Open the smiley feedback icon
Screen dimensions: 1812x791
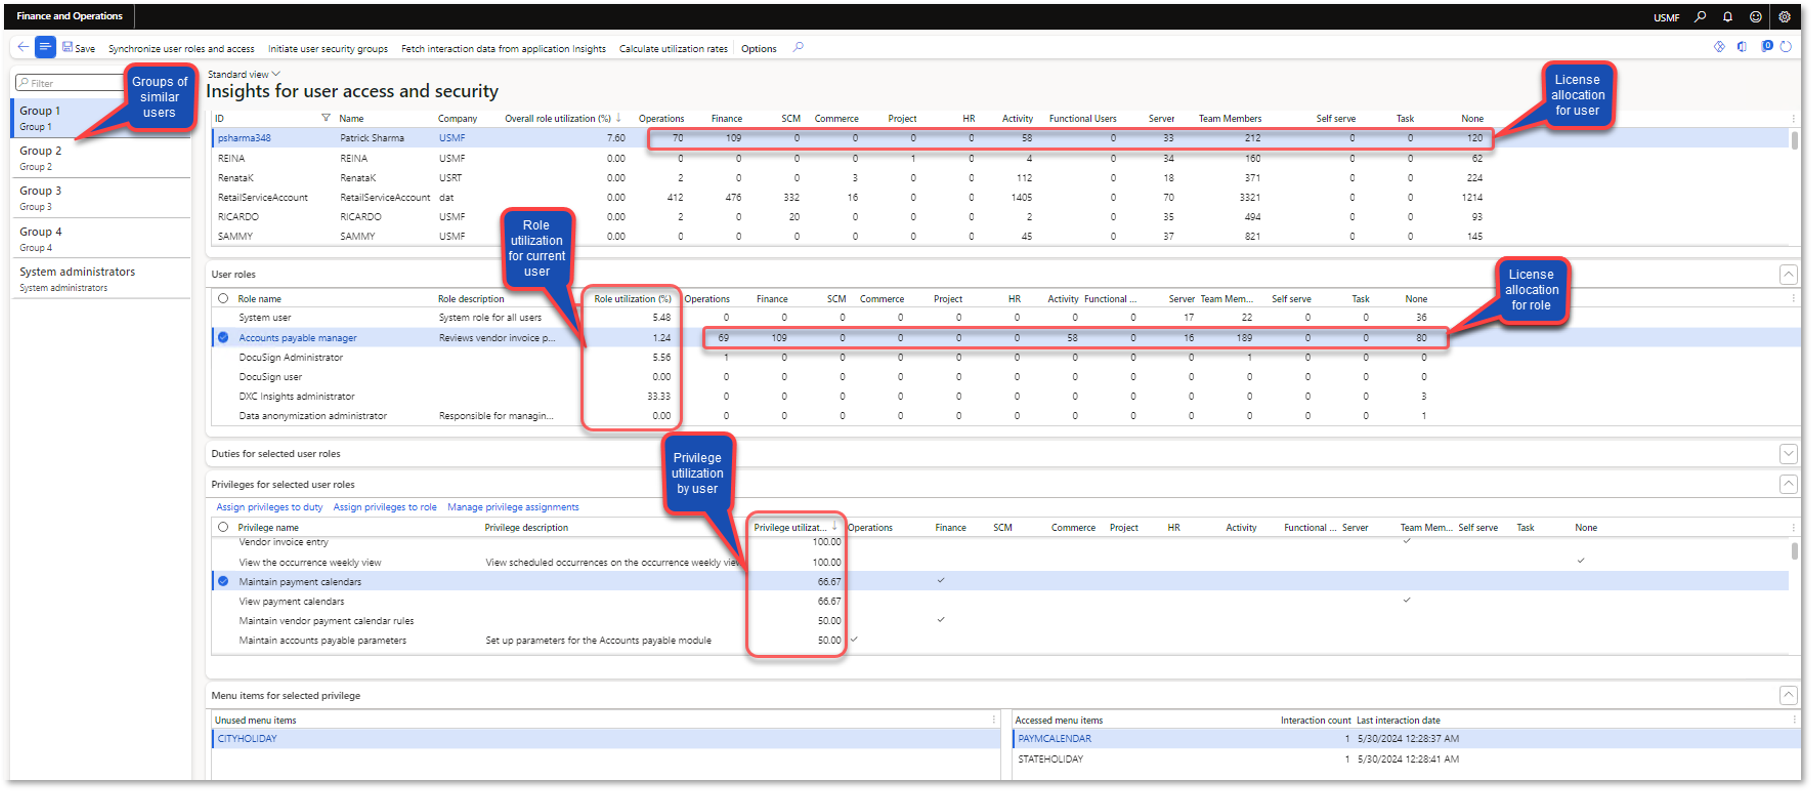tap(1756, 17)
